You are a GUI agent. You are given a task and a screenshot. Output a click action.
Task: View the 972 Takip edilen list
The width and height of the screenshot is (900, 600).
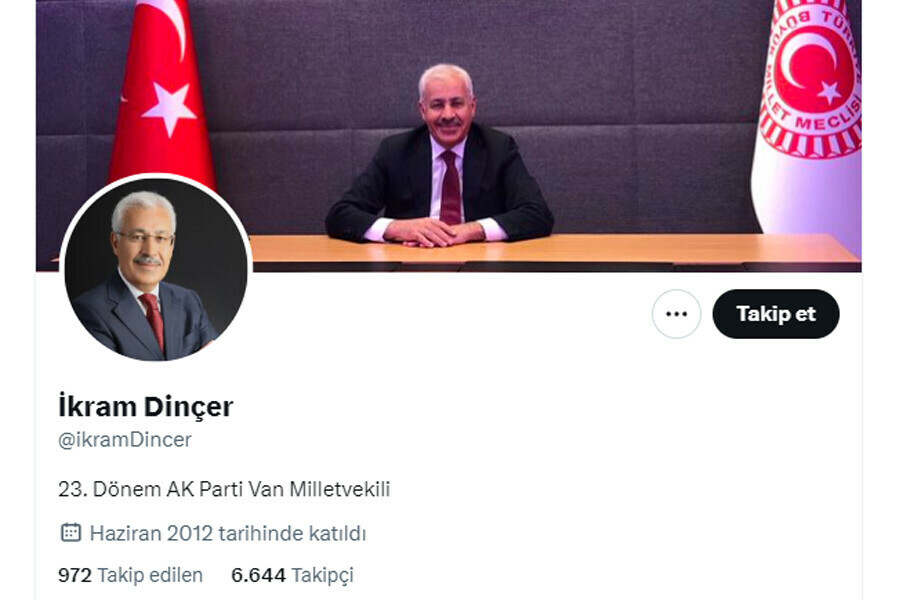(x=130, y=575)
